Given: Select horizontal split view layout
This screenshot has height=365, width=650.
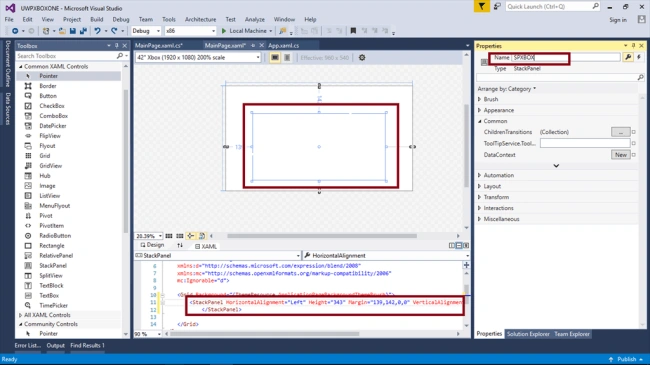Looking at the screenshot, I should [459, 246].
